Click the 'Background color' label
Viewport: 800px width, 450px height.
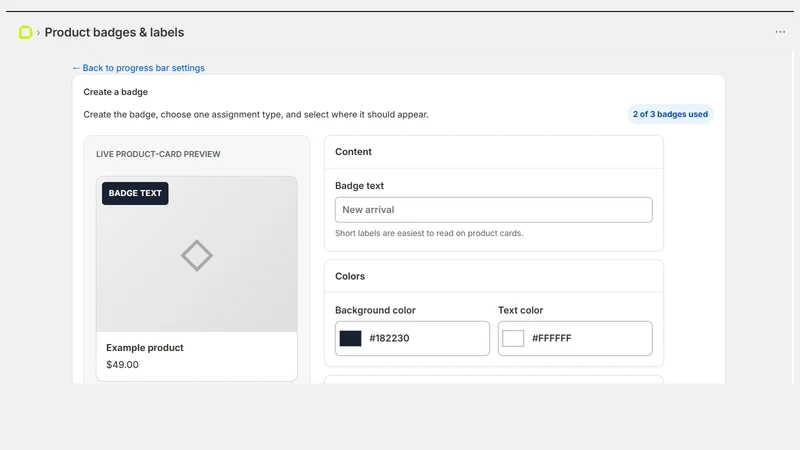375,310
